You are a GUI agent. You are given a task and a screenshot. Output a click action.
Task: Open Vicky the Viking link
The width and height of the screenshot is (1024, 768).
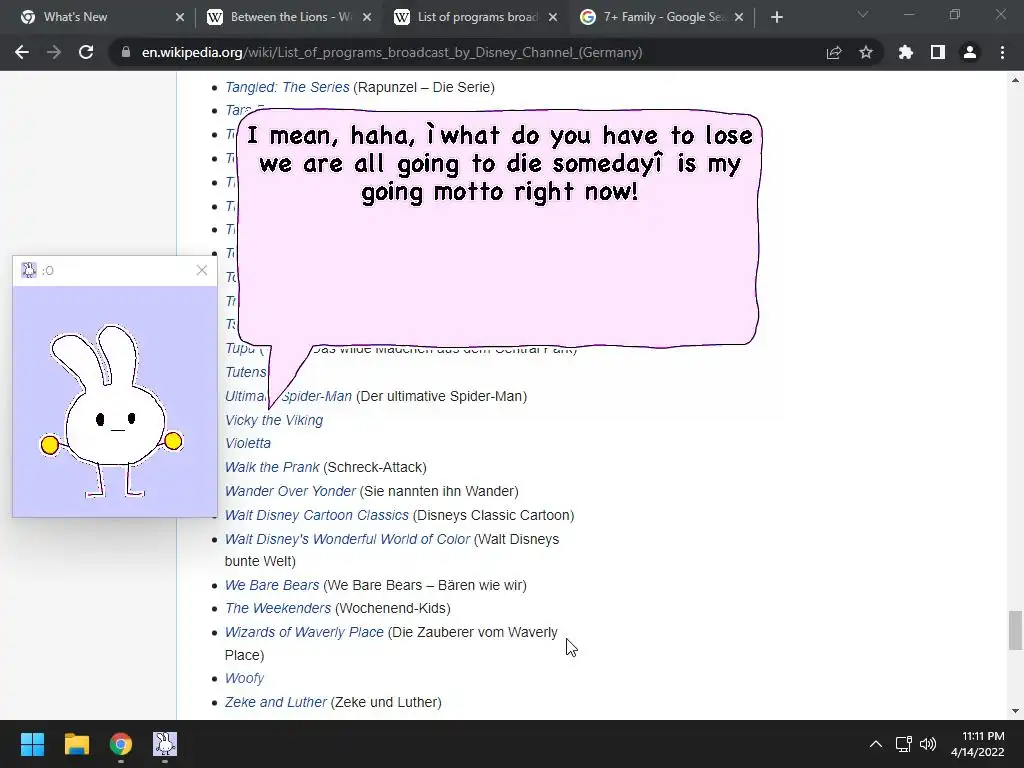(x=274, y=420)
